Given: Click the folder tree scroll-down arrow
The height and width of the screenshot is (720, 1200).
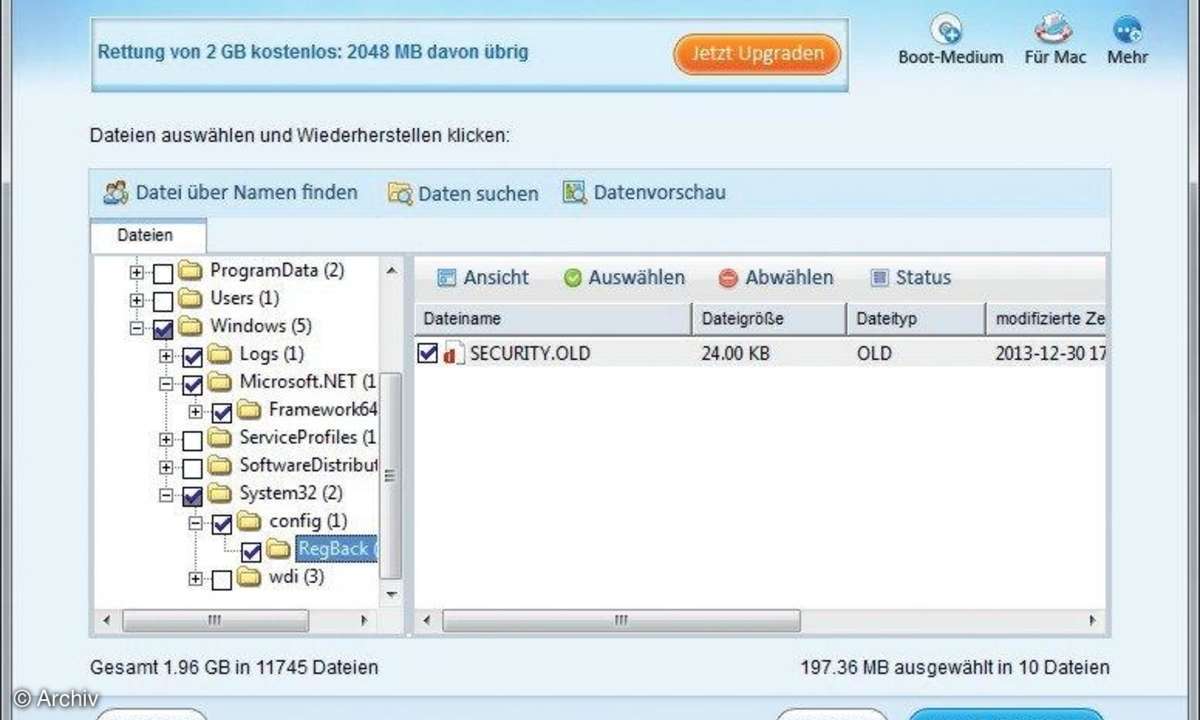Looking at the screenshot, I should 392,595.
